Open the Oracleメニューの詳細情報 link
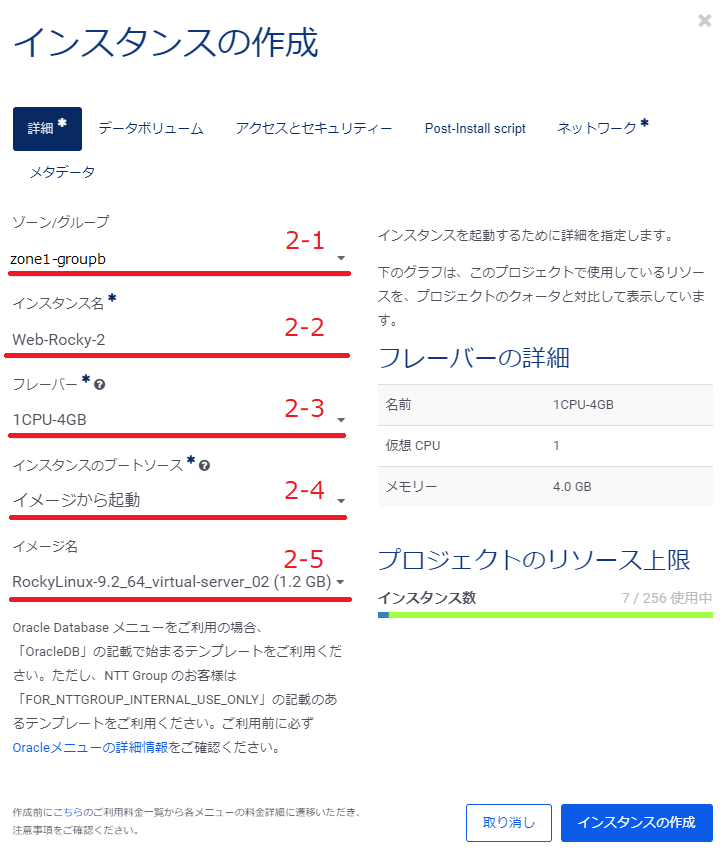Screen dimensions: 727x850 coord(90,748)
